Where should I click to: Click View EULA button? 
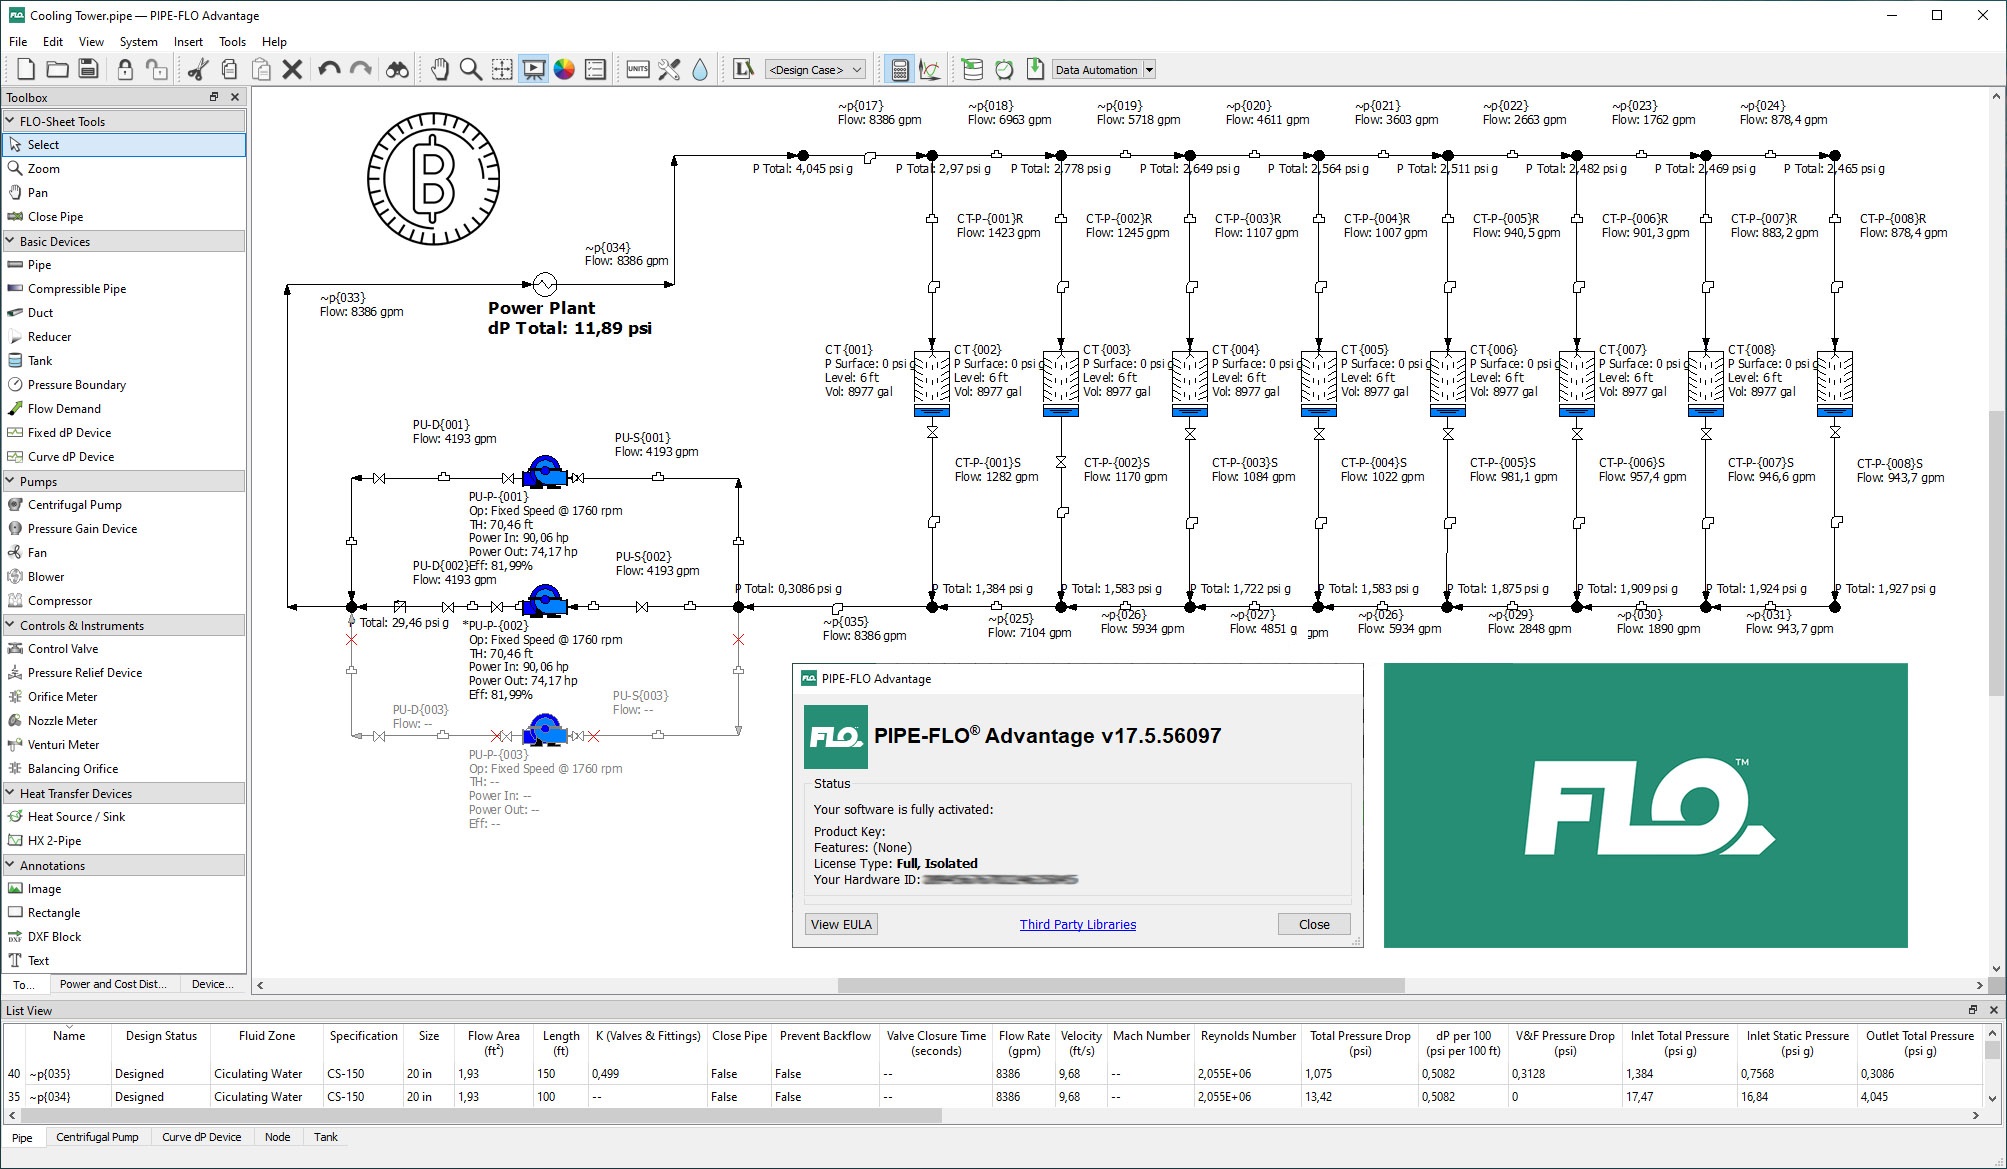841,924
